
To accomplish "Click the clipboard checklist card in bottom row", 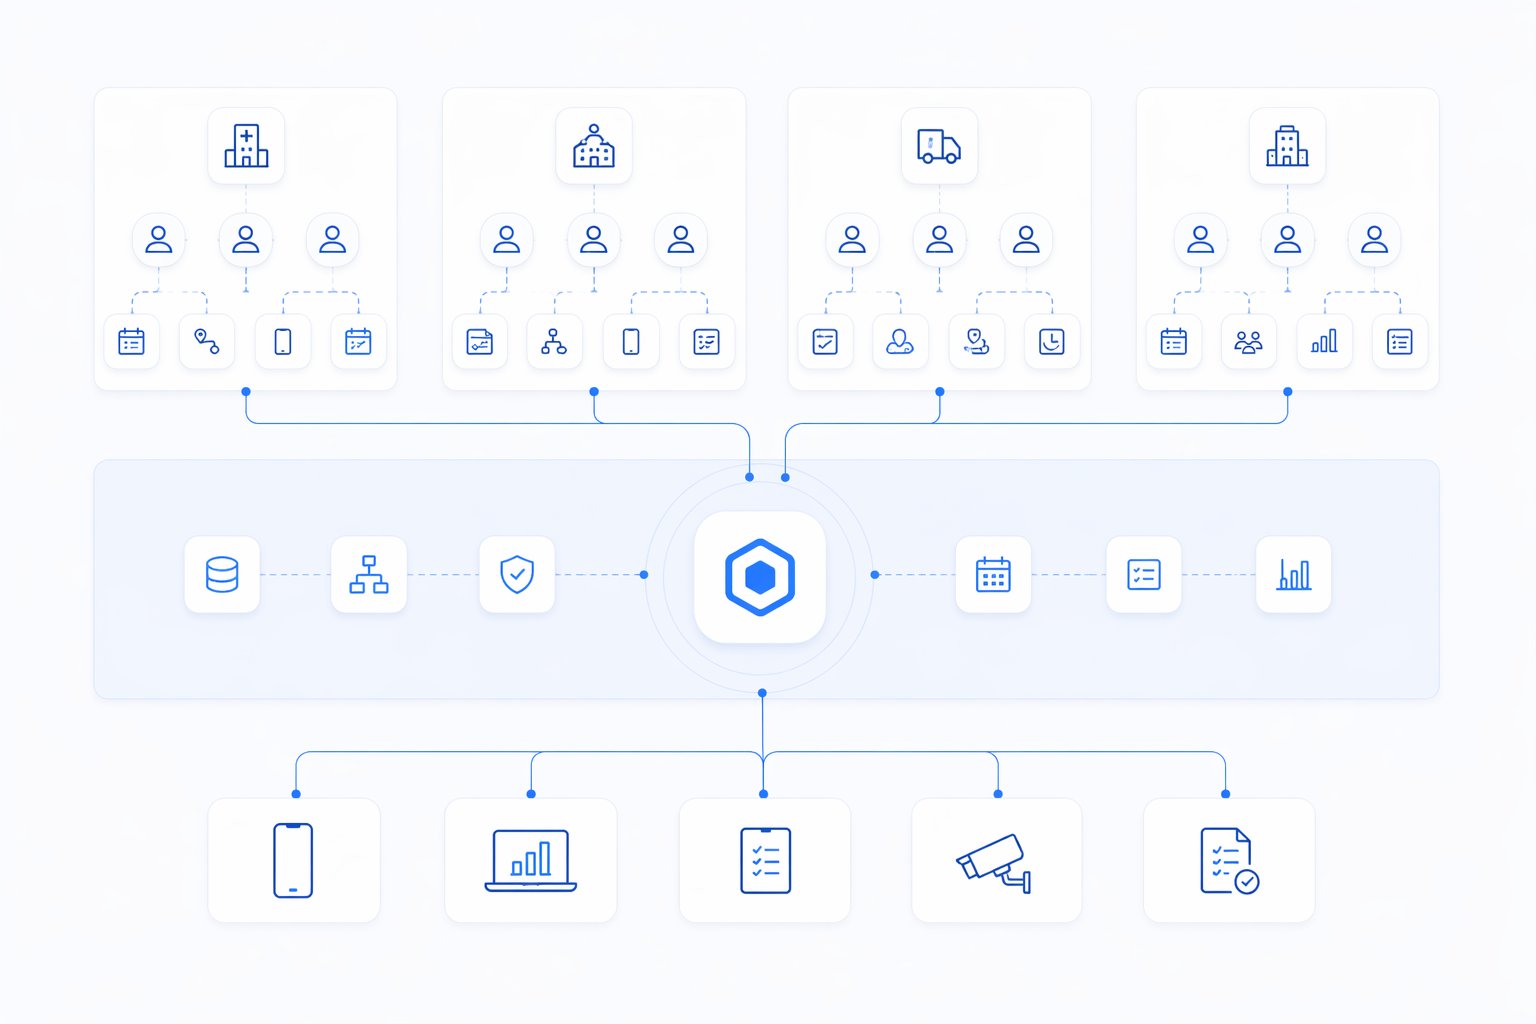I will (765, 860).
